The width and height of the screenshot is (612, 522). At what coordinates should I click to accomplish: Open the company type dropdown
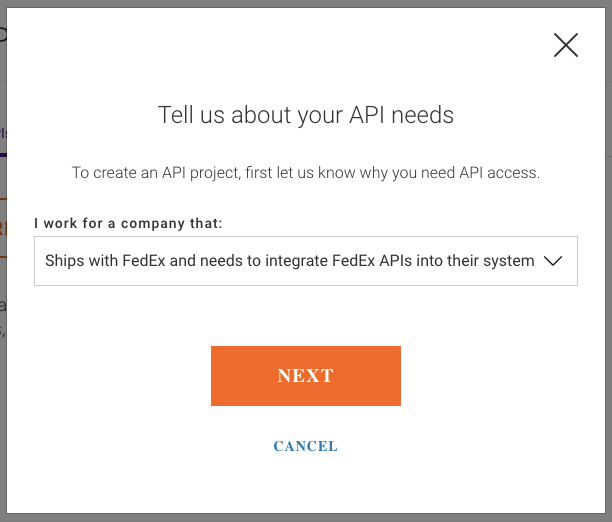point(306,261)
